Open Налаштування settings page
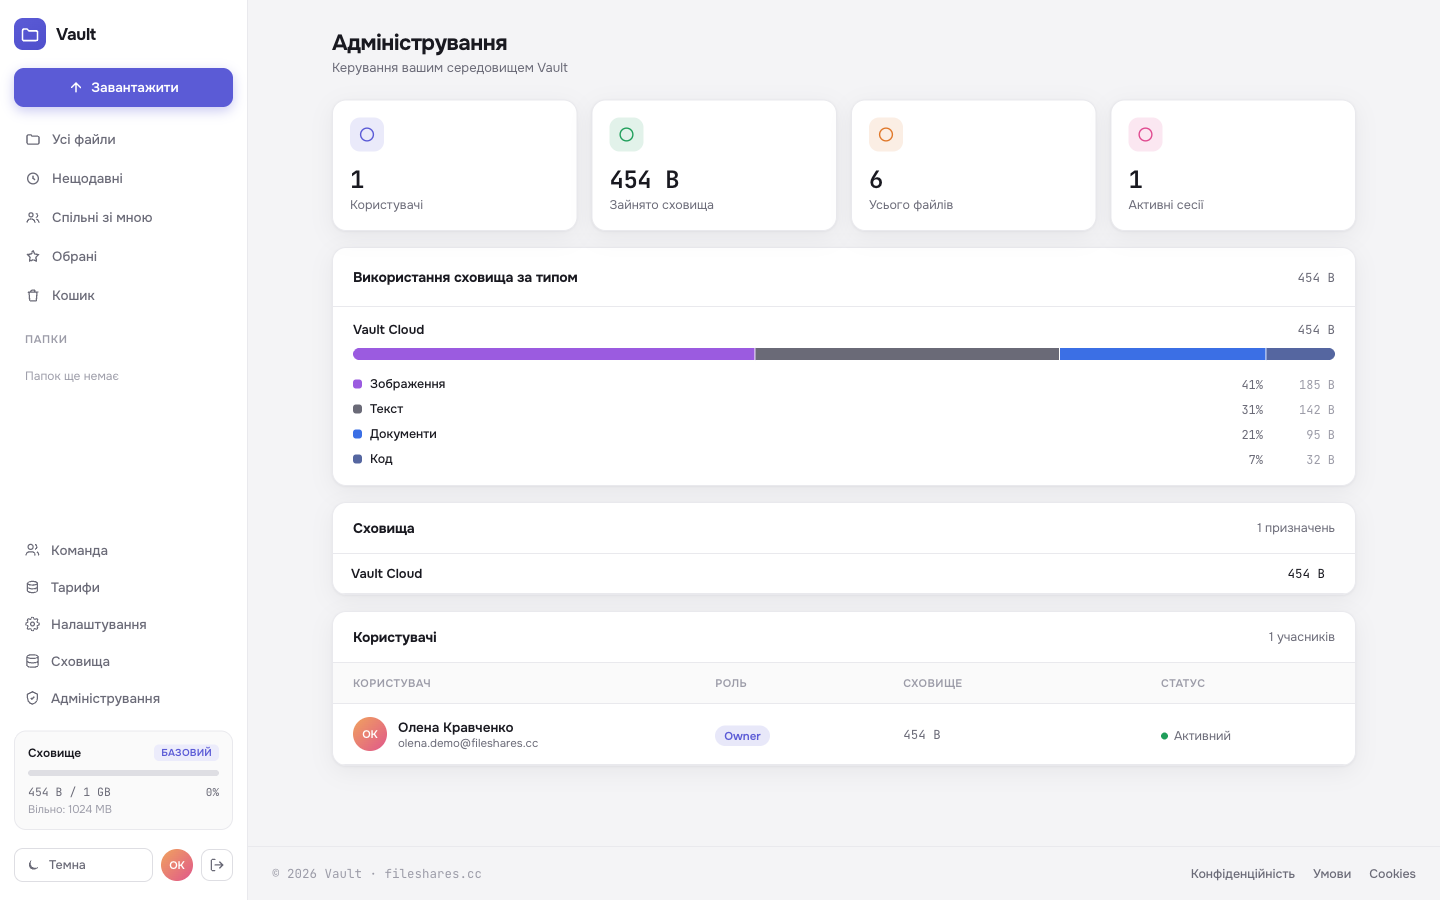 click(x=123, y=624)
